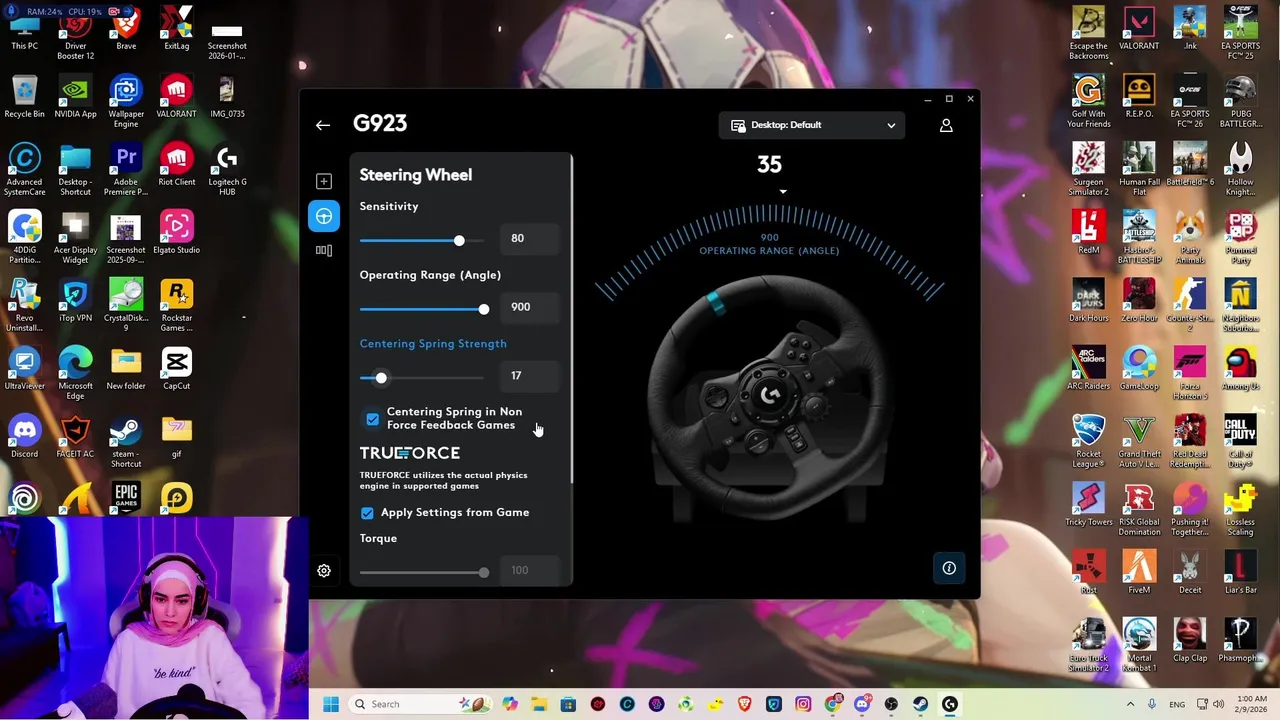Open the user account profile icon
Screen dimensions: 1280x720
coord(946,125)
